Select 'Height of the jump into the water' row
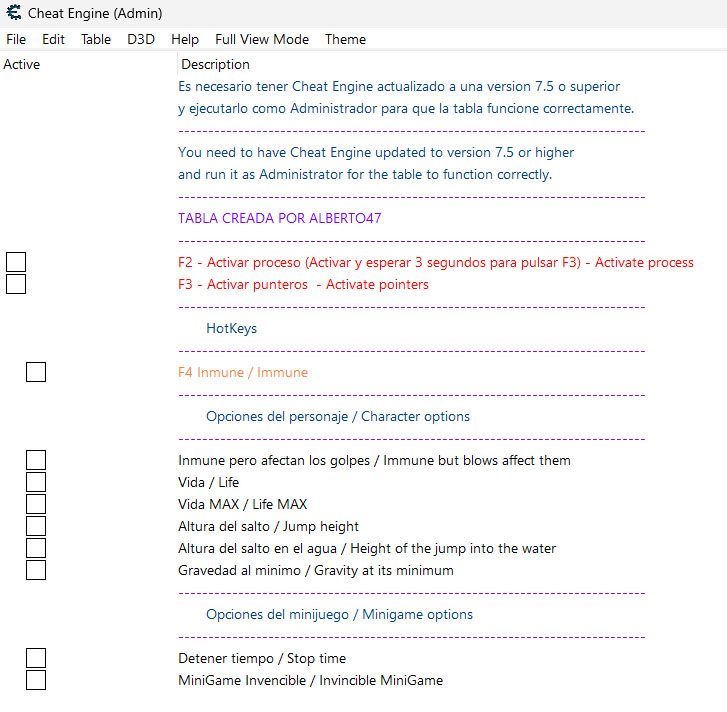This screenshot has height=712, width=727. pos(367,548)
